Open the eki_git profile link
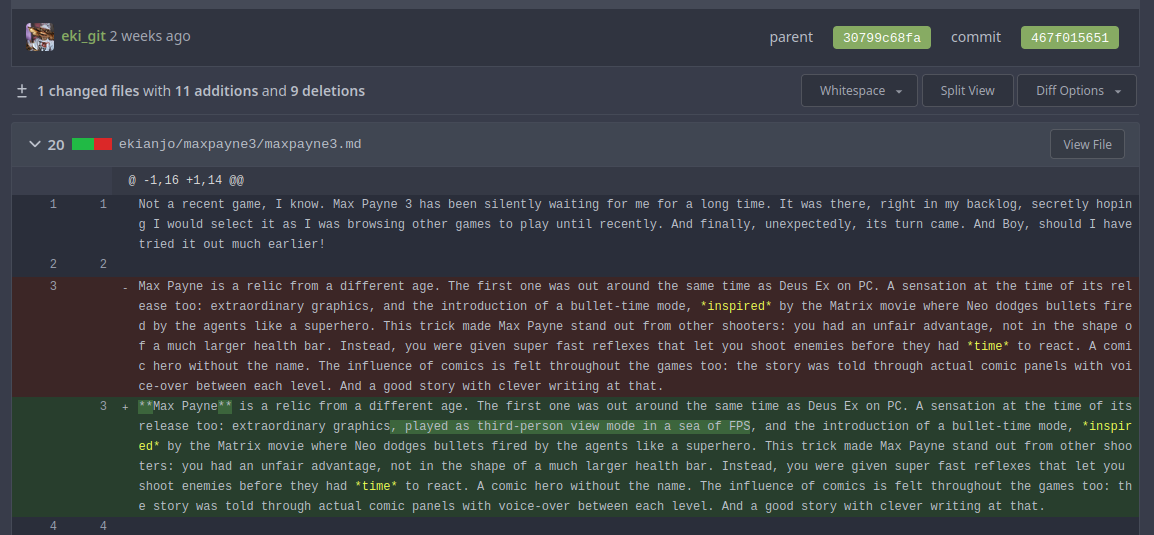The height and width of the screenshot is (535, 1154). [x=83, y=36]
